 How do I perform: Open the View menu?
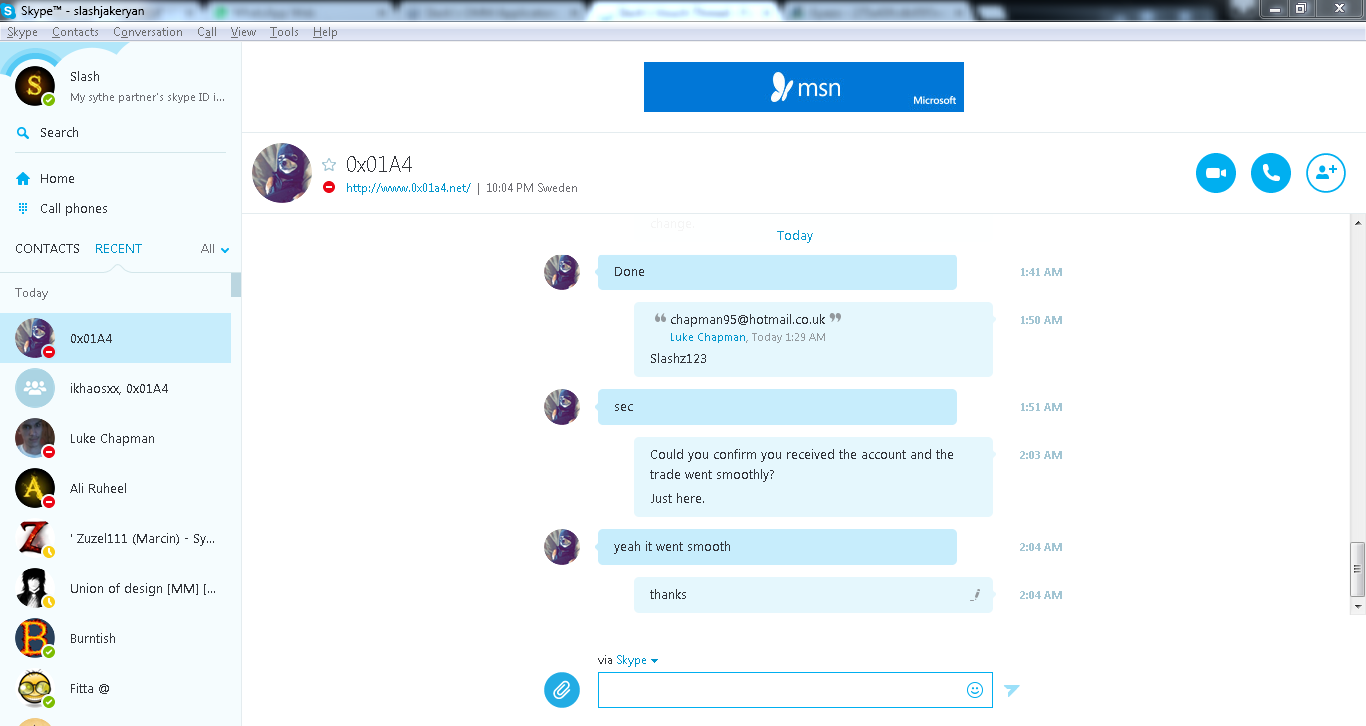coord(243,32)
